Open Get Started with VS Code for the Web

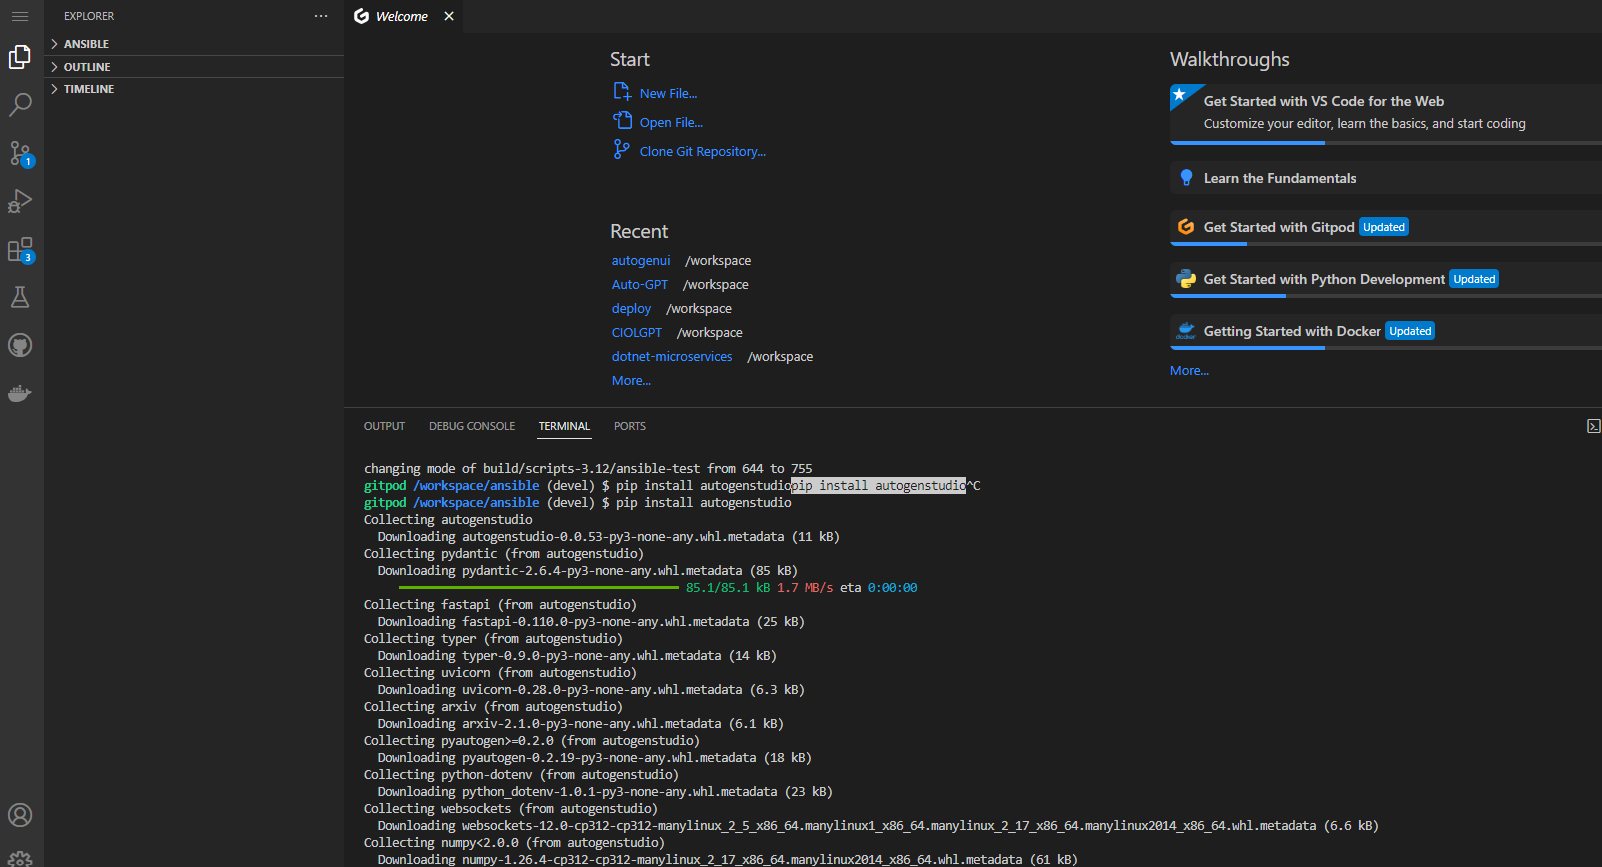(1386, 113)
